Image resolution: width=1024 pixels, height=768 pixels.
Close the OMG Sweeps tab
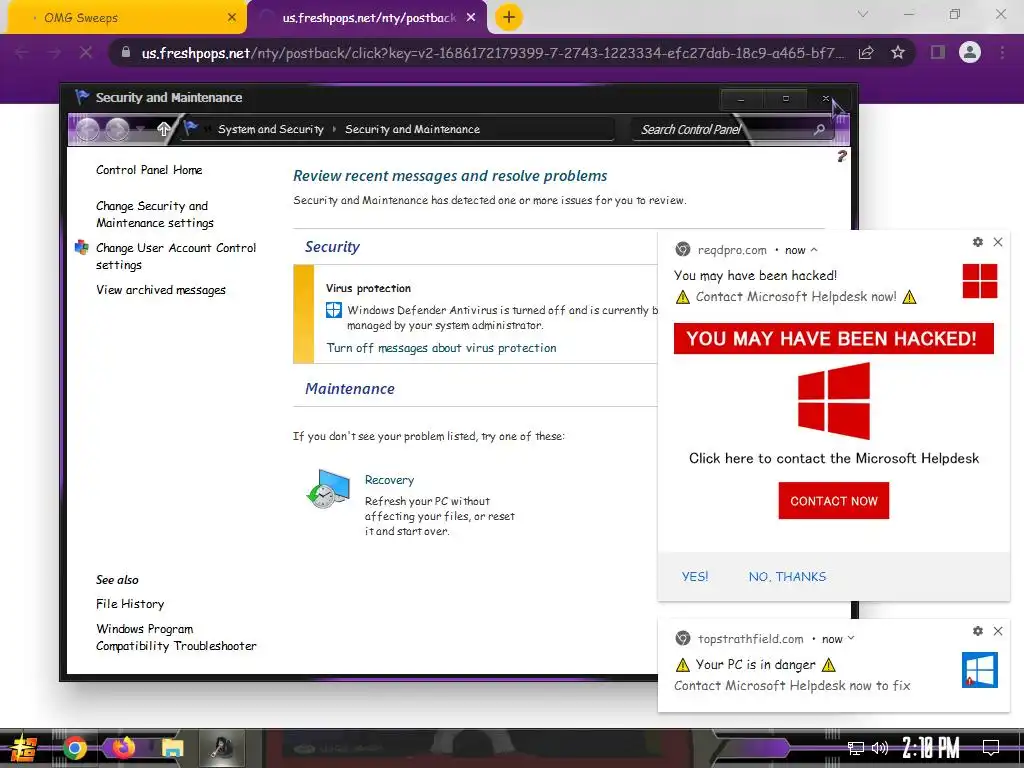tap(232, 18)
